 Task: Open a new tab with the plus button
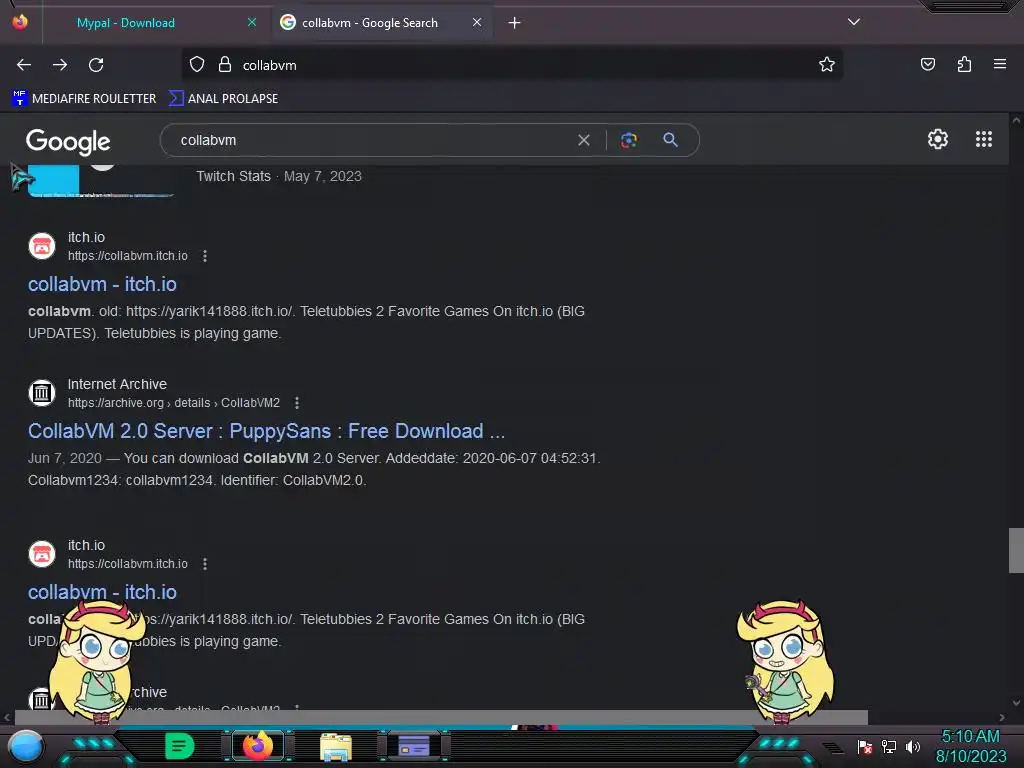tap(515, 23)
